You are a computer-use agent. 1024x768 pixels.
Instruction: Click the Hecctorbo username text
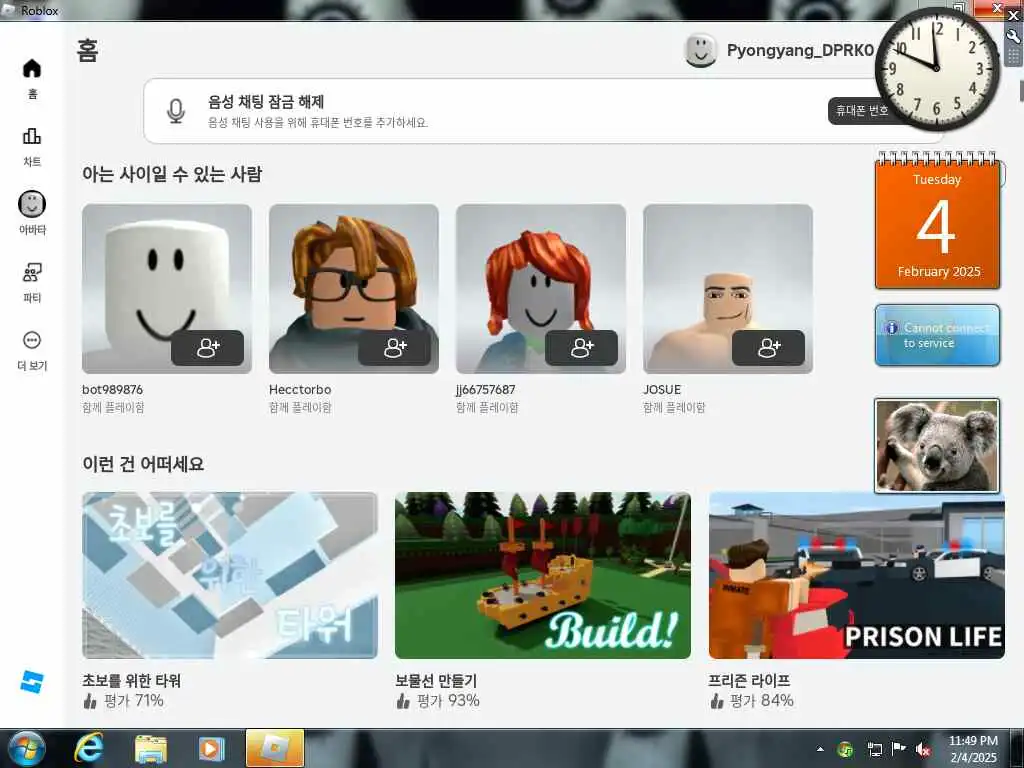[x=300, y=389]
